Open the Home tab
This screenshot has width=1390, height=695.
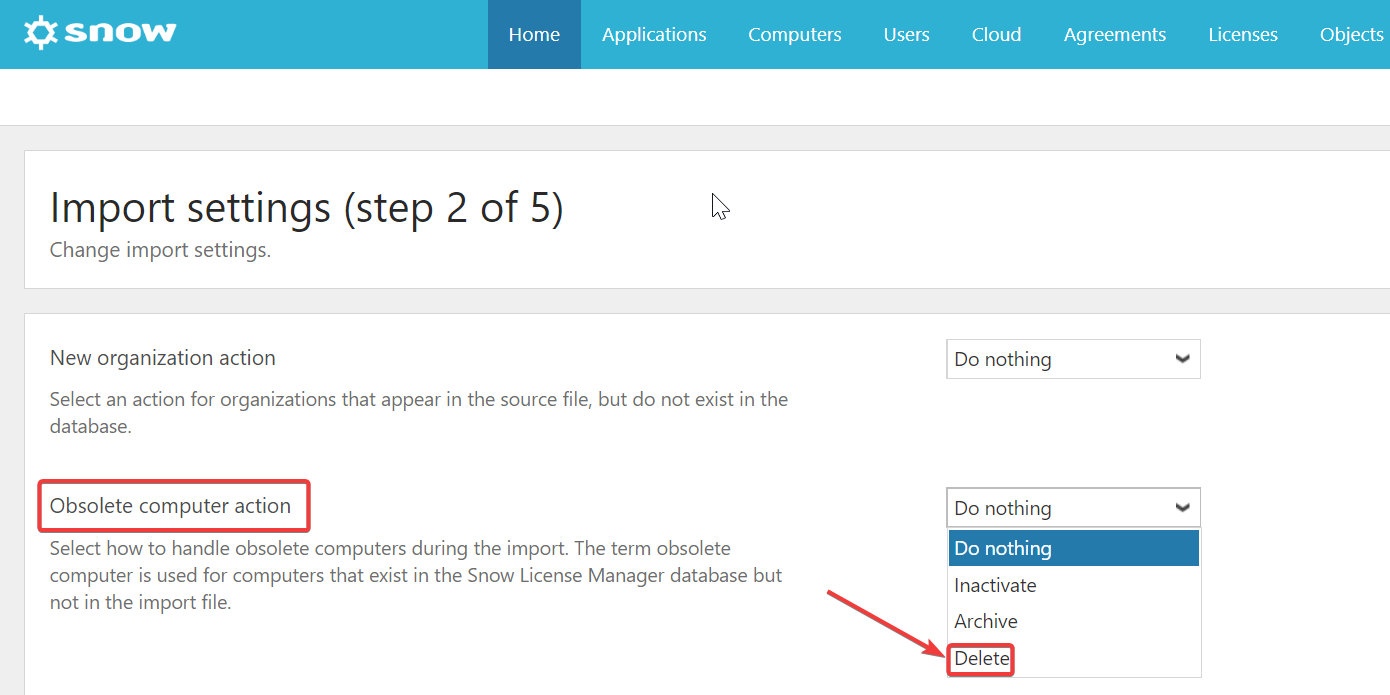click(534, 34)
